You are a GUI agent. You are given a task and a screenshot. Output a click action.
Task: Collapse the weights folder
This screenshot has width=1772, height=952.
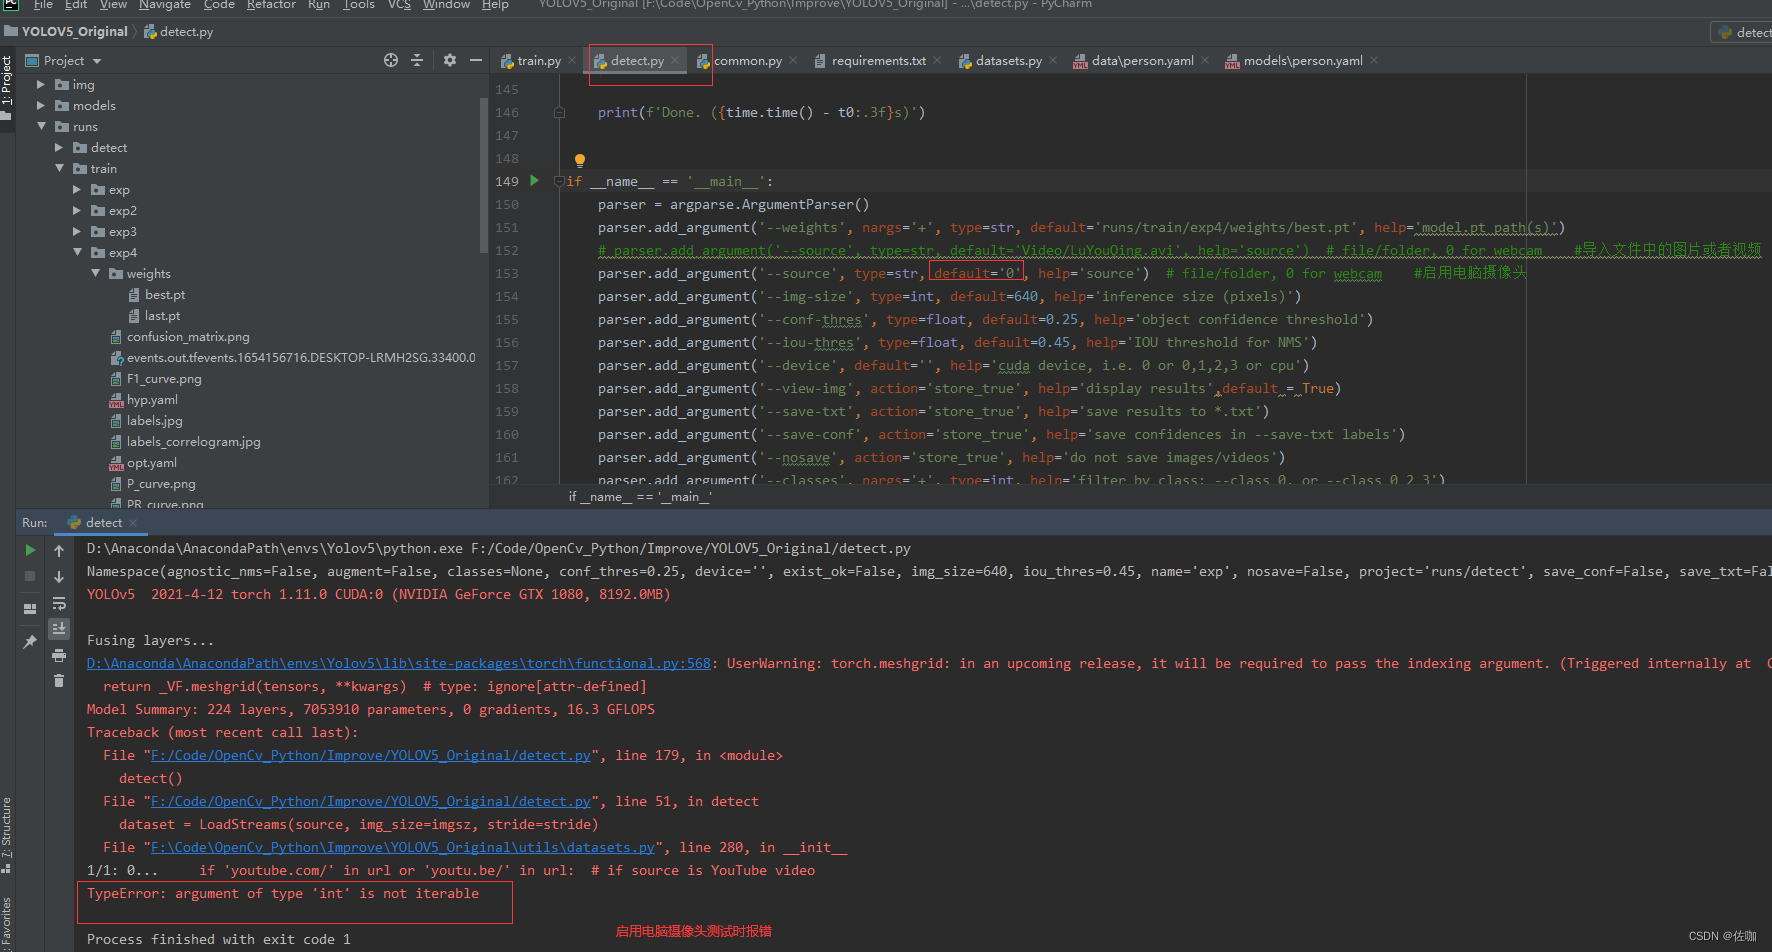click(x=95, y=274)
